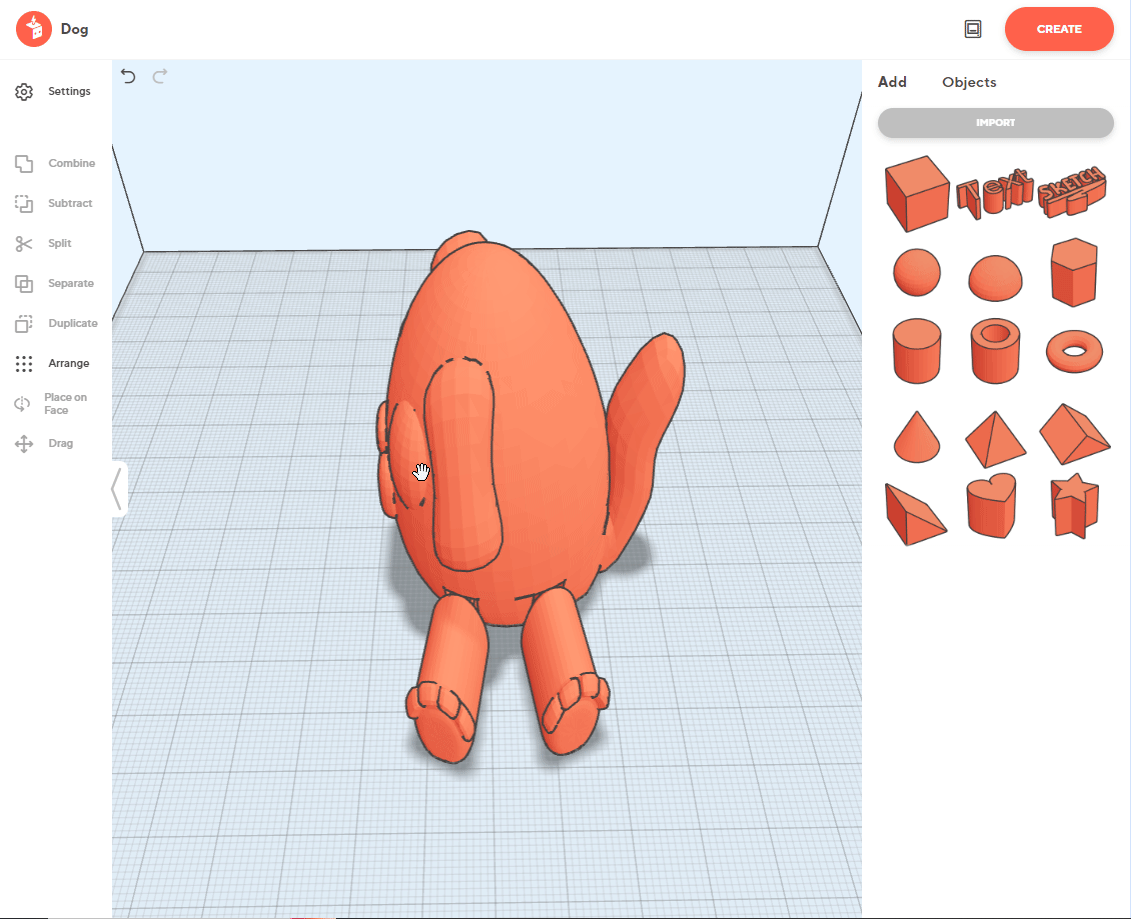Click the Duplicate tool
Screen dimensions: 1131x919
[x=56, y=324]
